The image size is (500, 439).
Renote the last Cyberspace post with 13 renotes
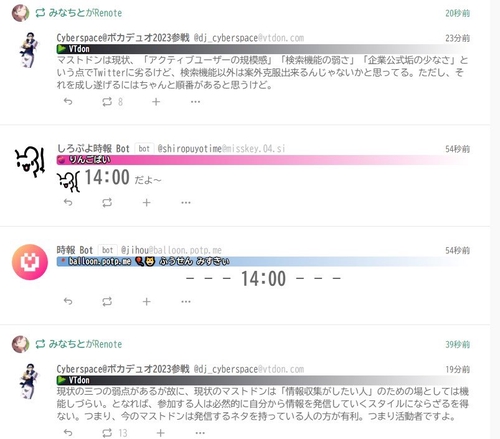[x=107, y=433]
